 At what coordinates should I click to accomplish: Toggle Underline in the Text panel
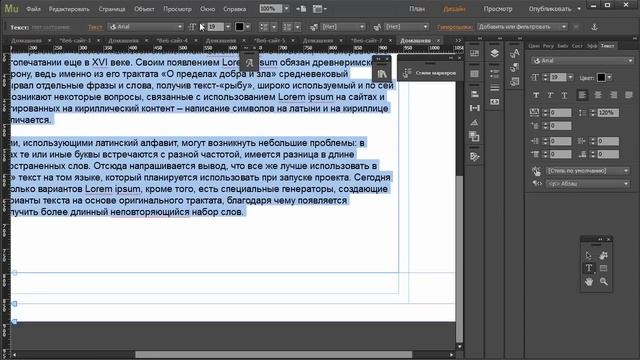tap(564, 95)
